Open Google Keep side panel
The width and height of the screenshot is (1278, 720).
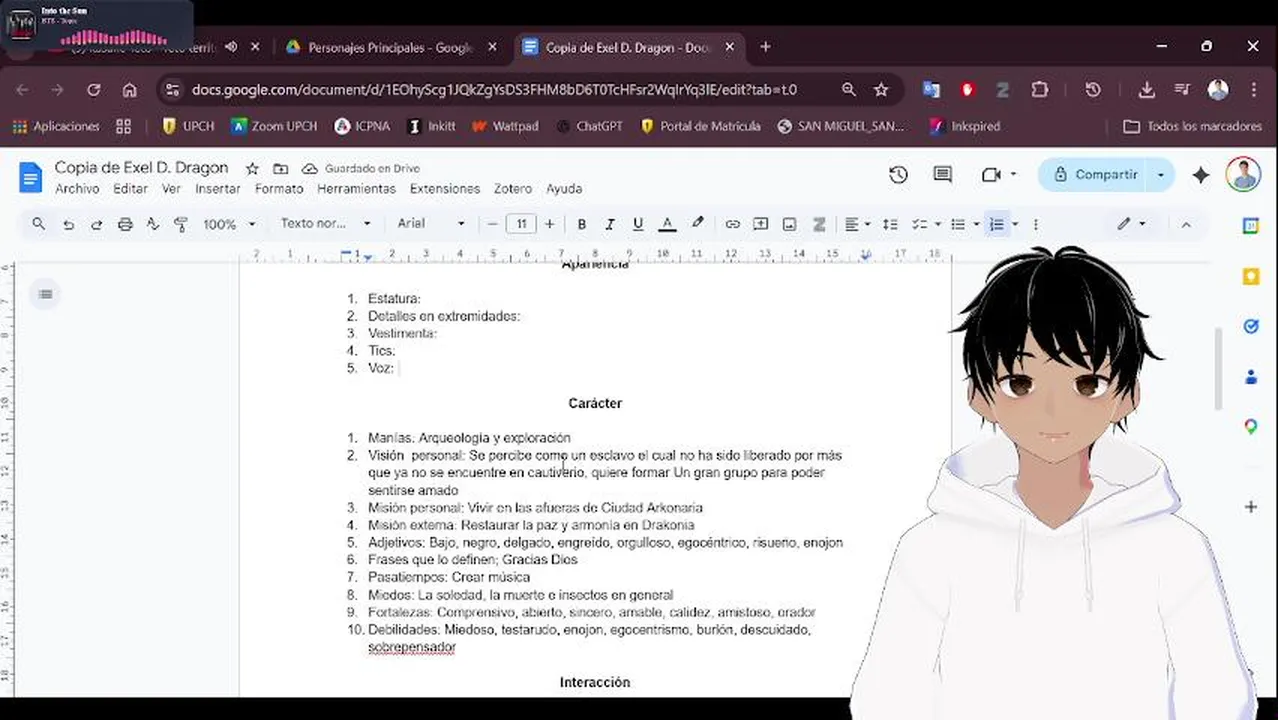(1251, 277)
